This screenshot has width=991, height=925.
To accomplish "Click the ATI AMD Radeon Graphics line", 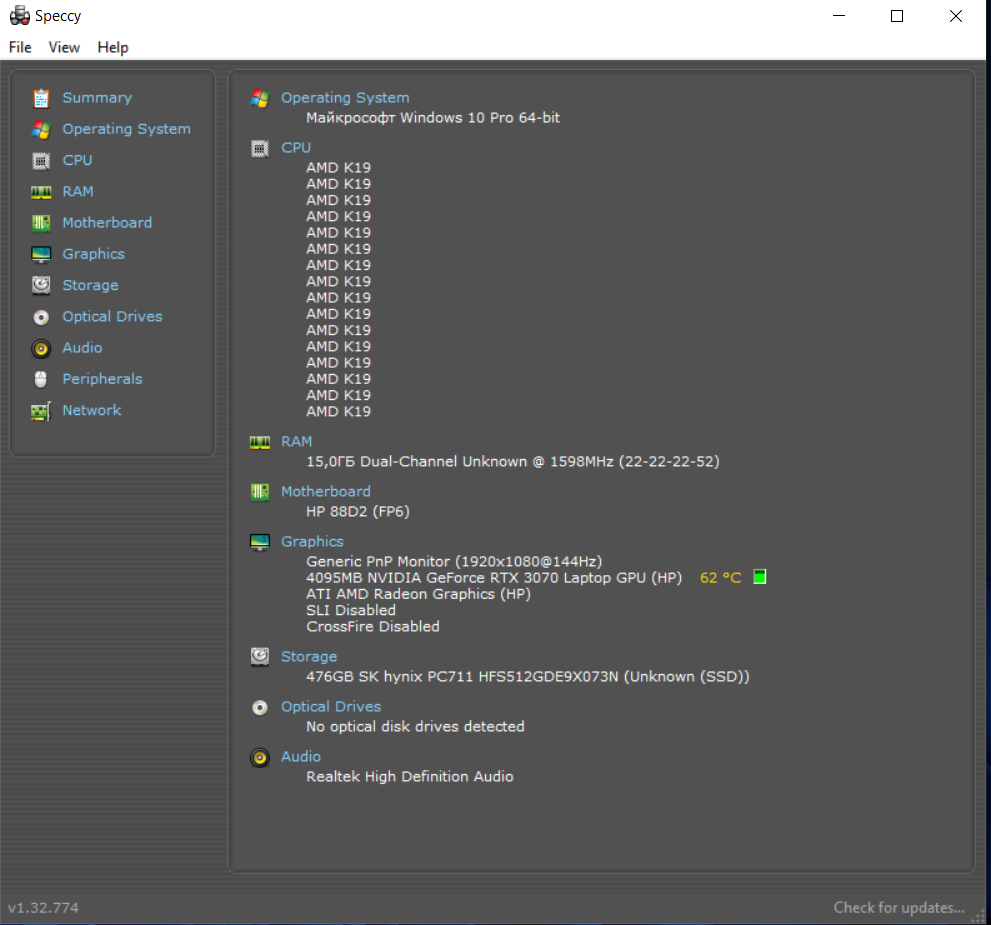I will point(418,595).
